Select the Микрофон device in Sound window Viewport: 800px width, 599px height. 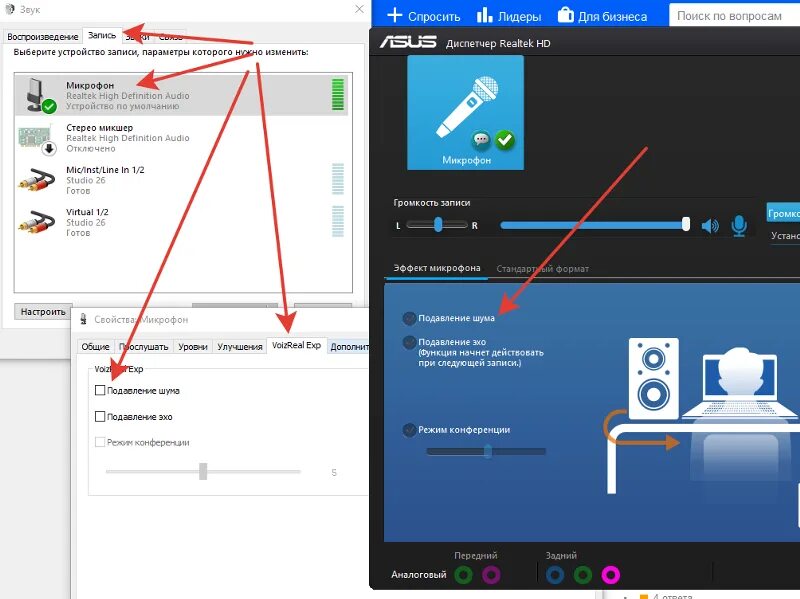[182, 95]
